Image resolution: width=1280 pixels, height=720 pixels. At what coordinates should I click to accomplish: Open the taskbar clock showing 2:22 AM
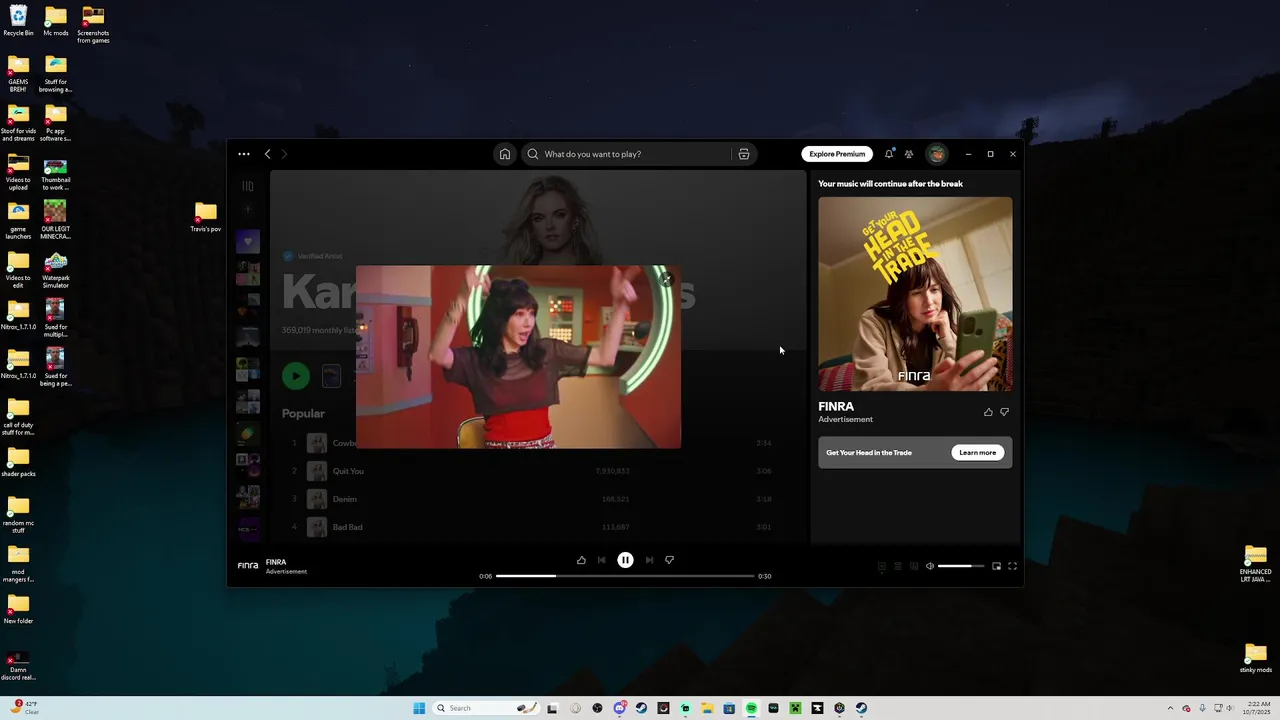1257,708
